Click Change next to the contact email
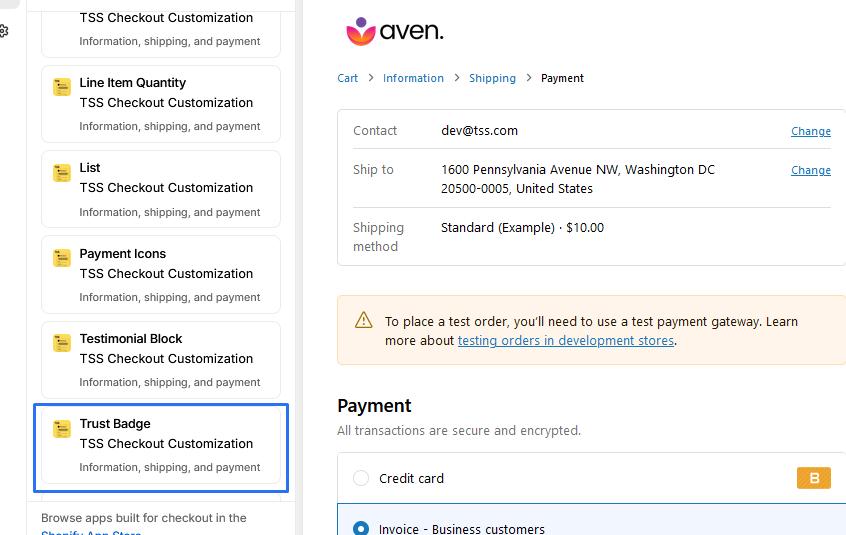The image size is (846, 535). pyautogui.click(x=810, y=131)
